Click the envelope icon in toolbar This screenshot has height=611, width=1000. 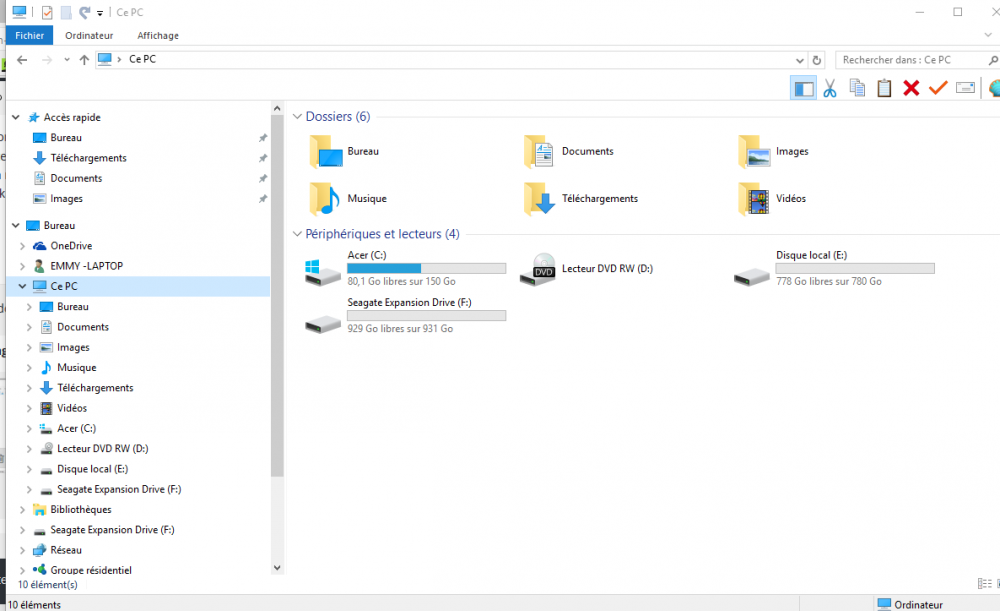pyautogui.click(x=965, y=88)
